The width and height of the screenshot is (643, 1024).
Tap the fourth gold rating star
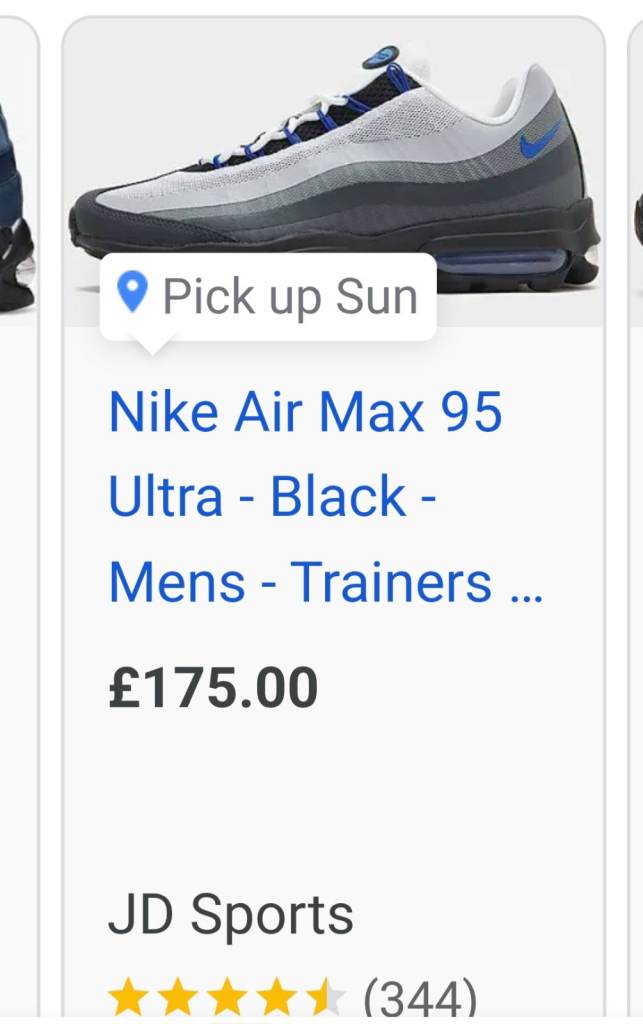pos(275,998)
